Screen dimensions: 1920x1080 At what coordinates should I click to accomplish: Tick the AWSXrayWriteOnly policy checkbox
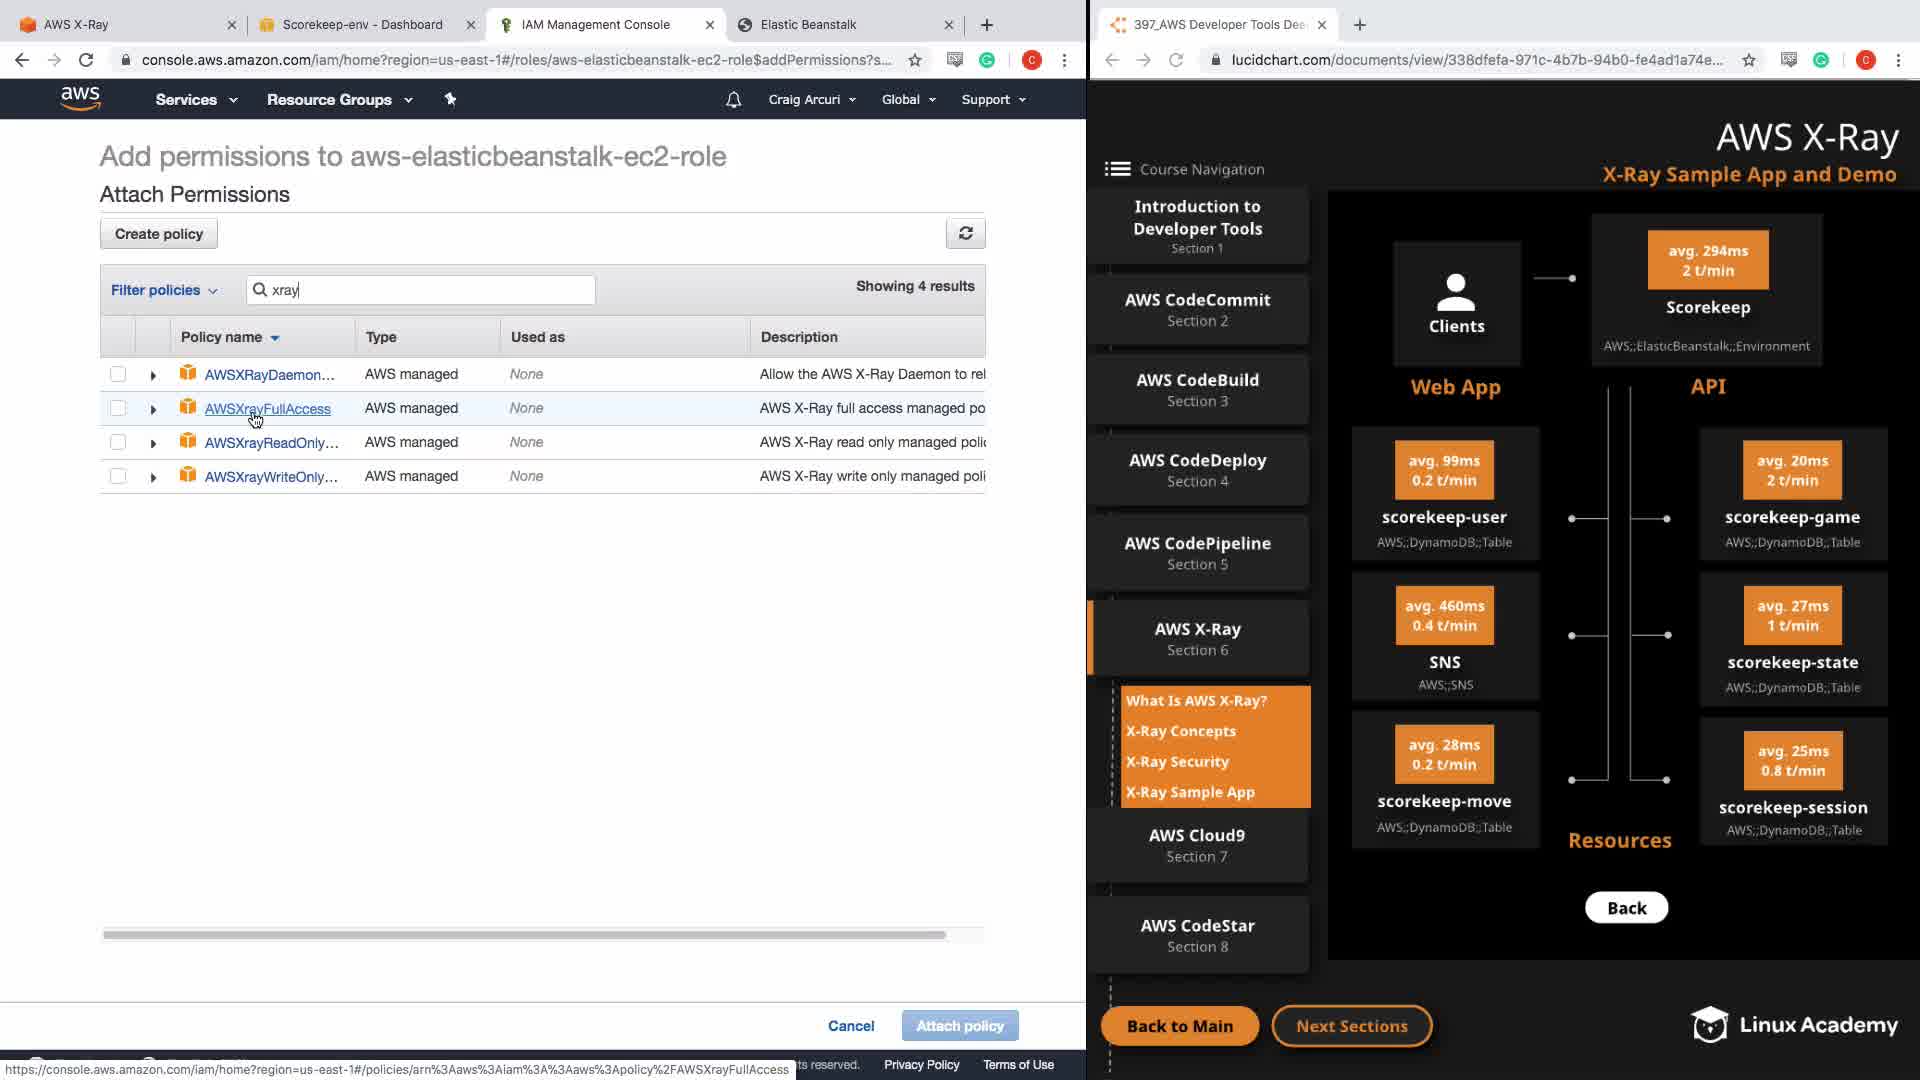coord(118,476)
